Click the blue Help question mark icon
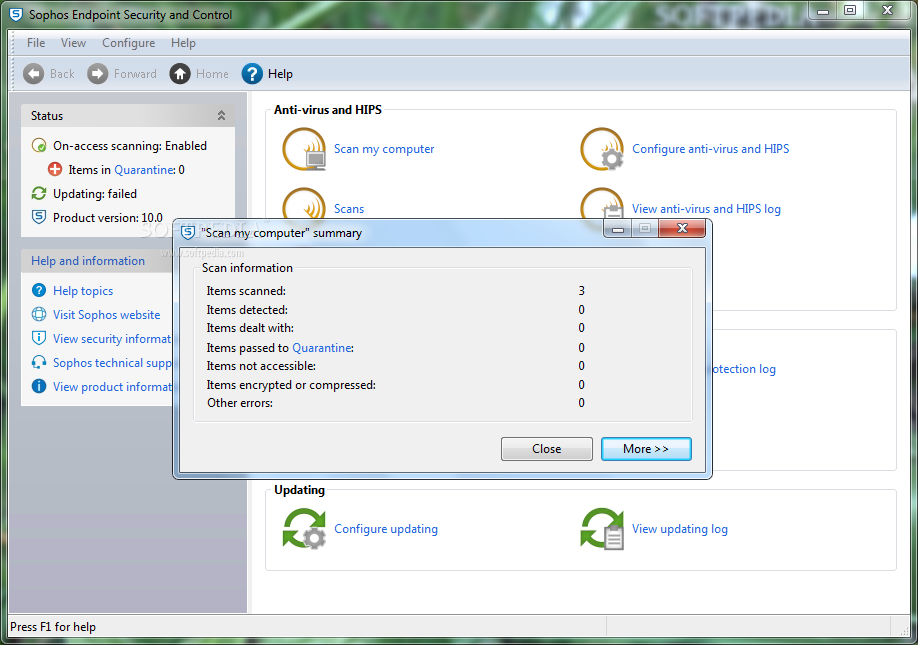The width and height of the screenshot is (918, 645). 252,74
